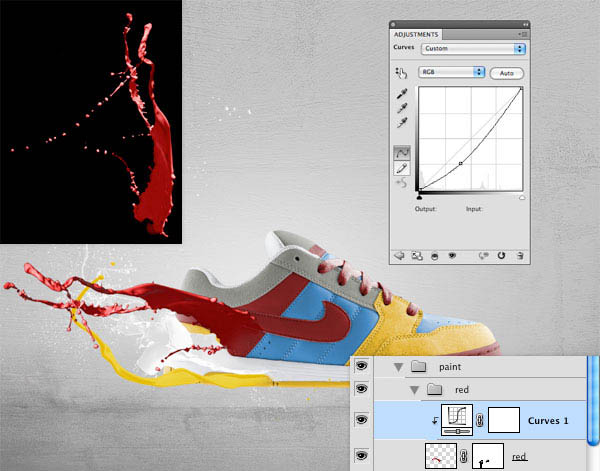Click the clip to layer icon
The width and height of the screenshot is (600, 471).
[434, 256]
